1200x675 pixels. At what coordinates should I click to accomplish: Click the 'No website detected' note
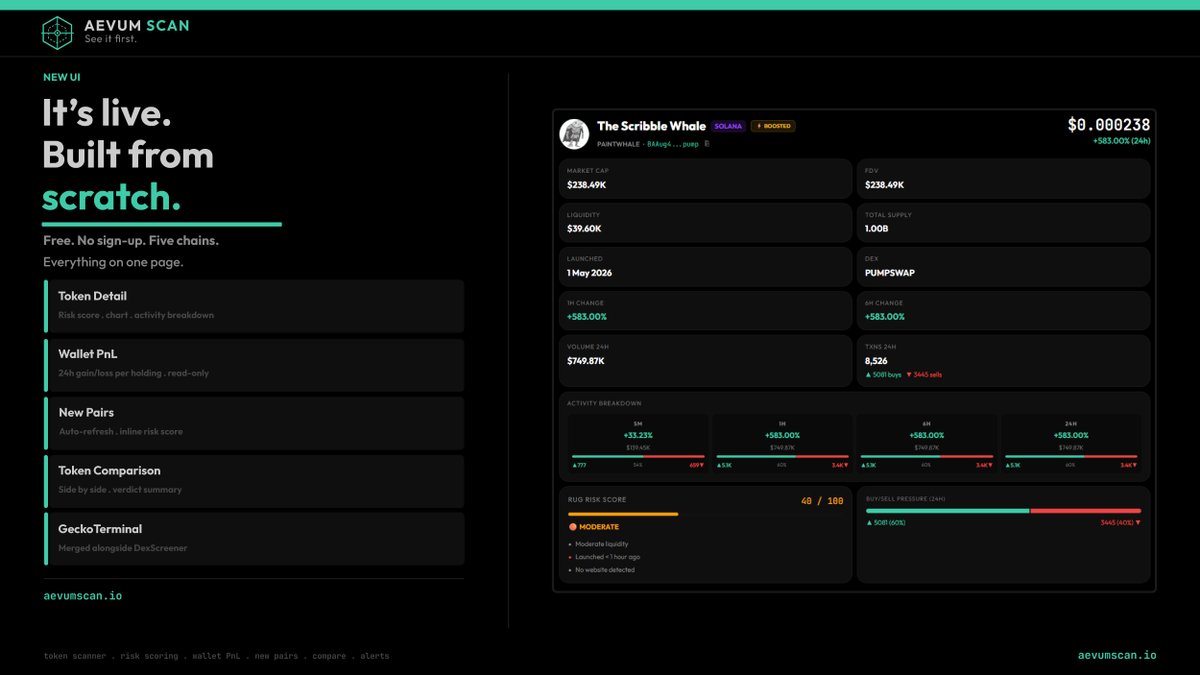[605, 570]
